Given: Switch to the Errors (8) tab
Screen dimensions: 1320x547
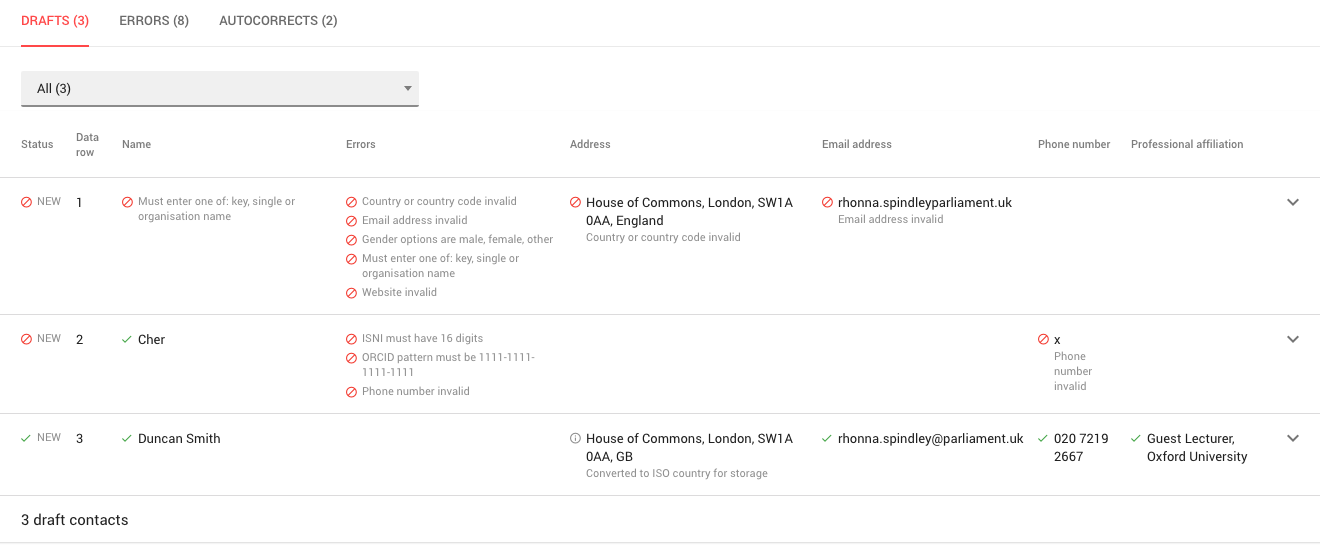Looking at the screenshot, I should 154,21.
